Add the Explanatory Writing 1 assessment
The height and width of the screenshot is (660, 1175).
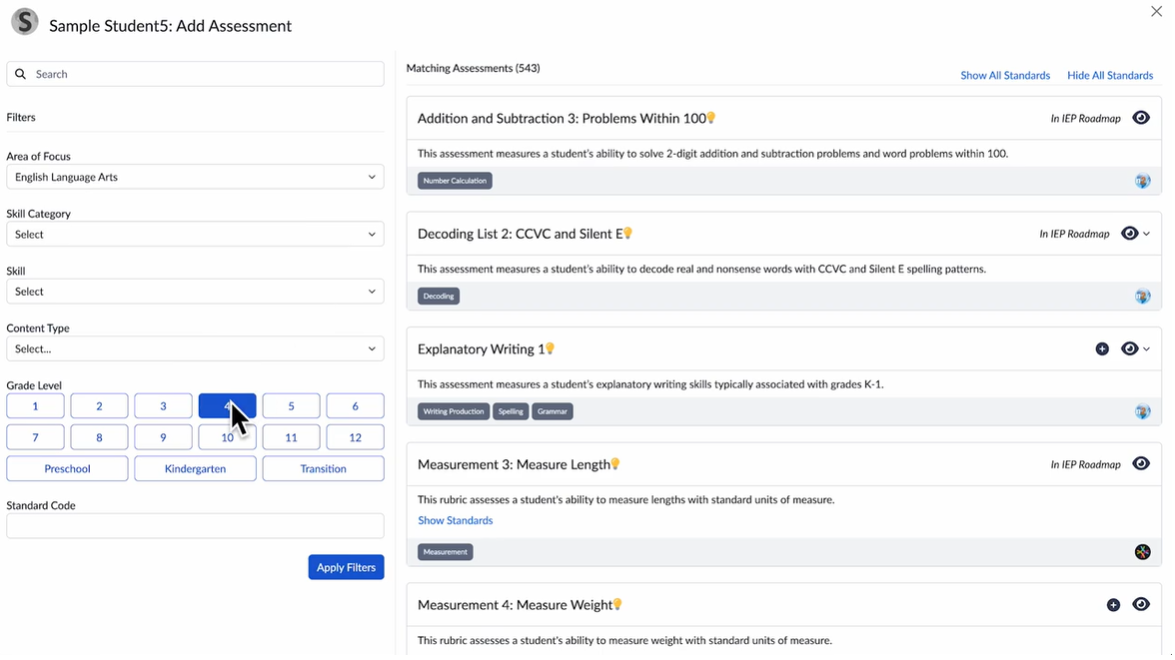click(1102, 349)
